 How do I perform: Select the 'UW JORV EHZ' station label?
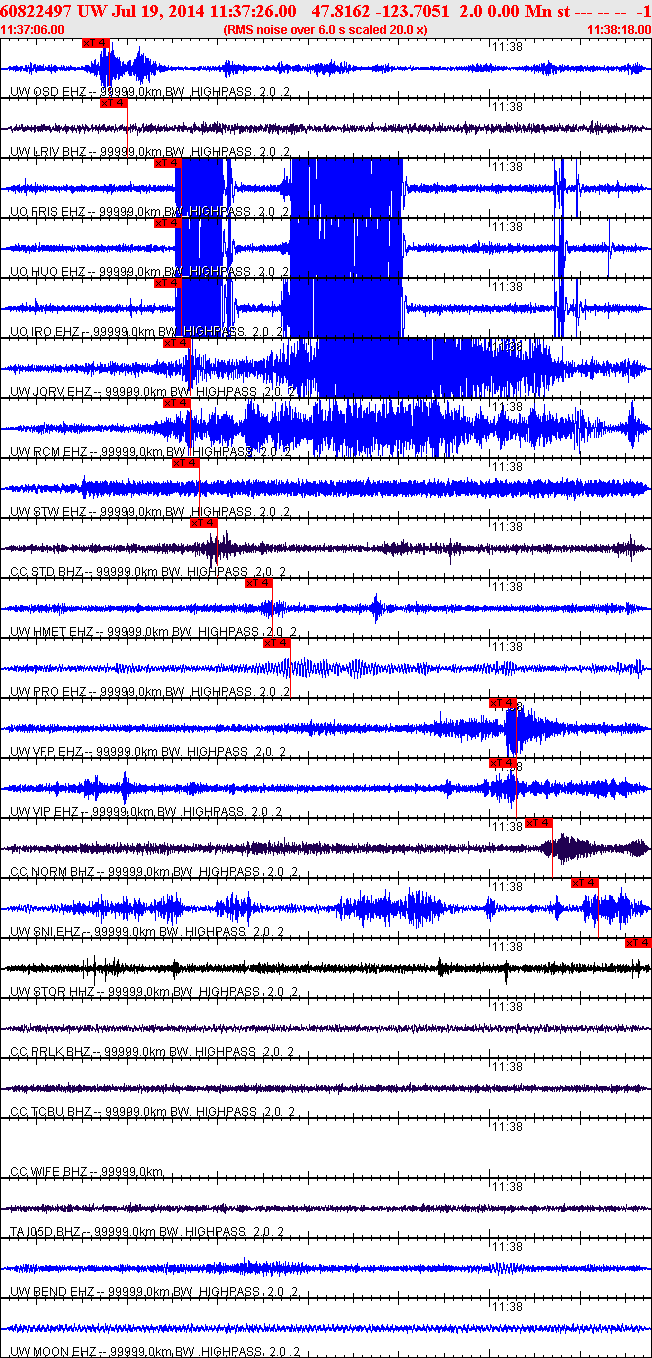(x=50, y=392)
